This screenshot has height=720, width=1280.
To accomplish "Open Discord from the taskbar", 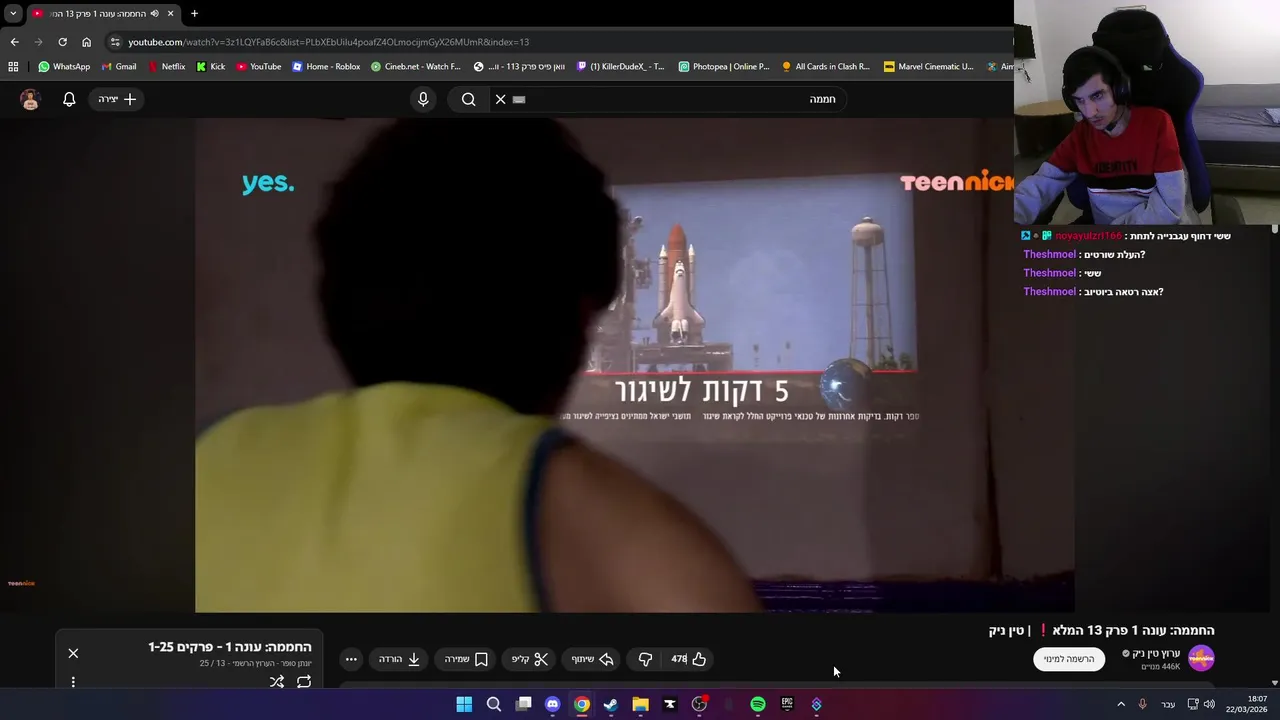I will [x=552, y=704].
